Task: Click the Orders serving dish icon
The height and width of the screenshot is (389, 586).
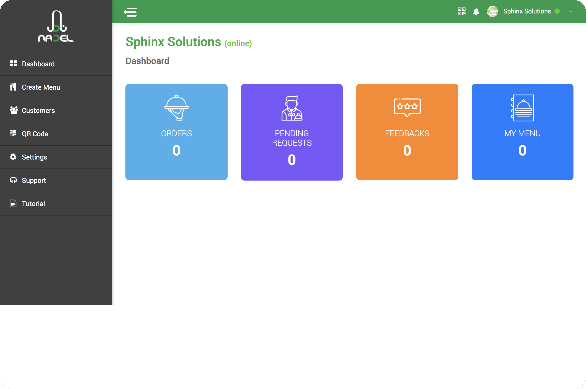Action: click(176, 108)
